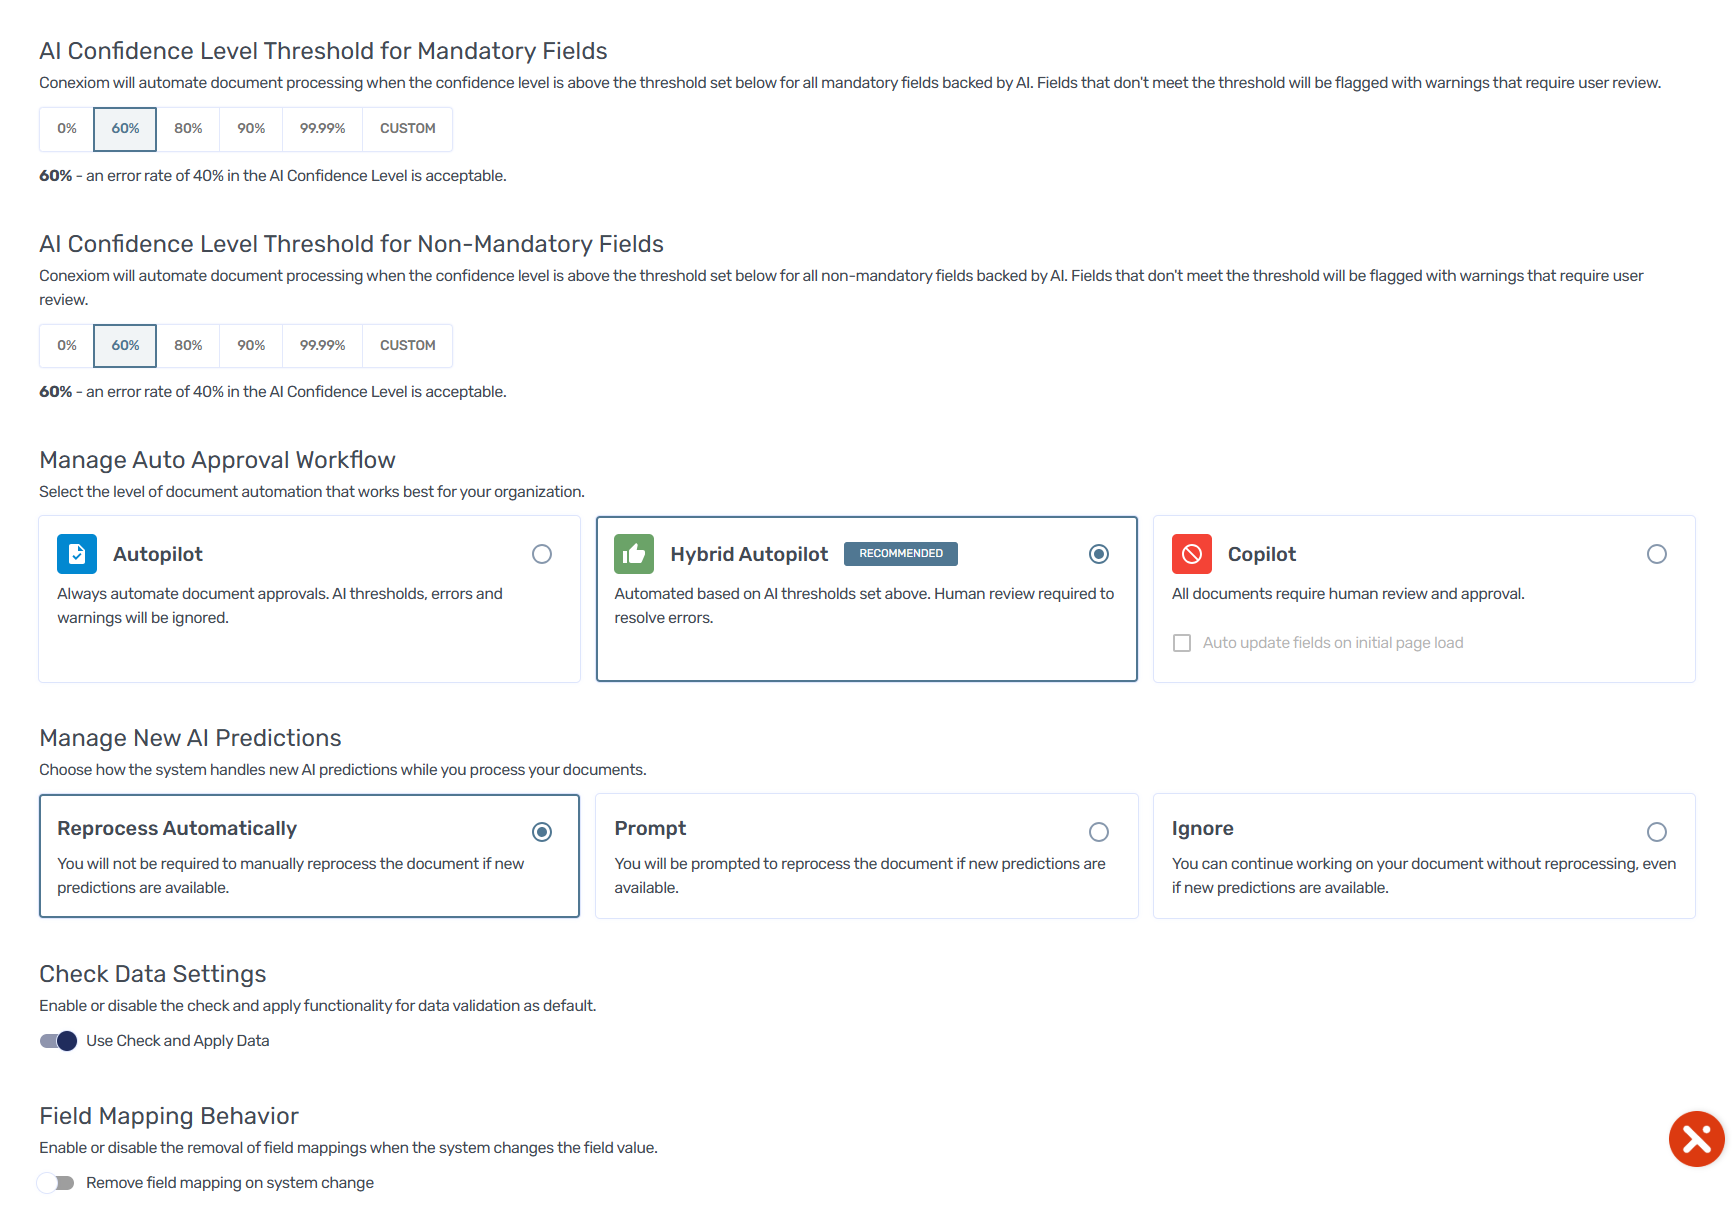The height and width of the screenshot is (1213, 1732).
Task: Choose CUSTOM threshold for non-mandatory fields
Action: [x=407, y=346]
